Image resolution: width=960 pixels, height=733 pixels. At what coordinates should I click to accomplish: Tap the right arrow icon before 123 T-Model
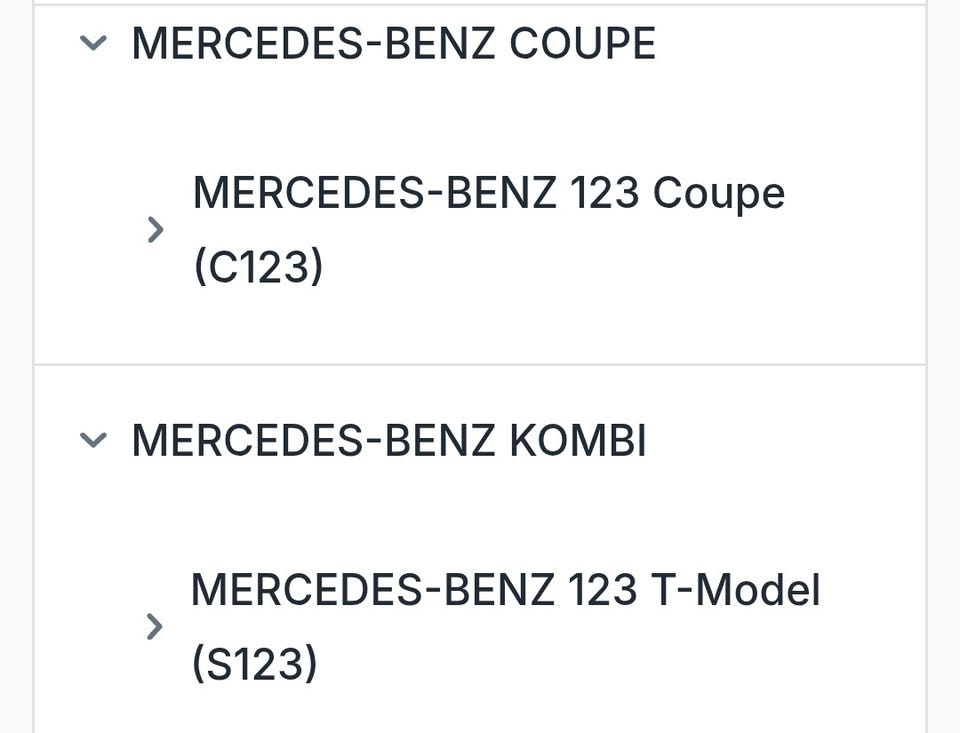154,627
